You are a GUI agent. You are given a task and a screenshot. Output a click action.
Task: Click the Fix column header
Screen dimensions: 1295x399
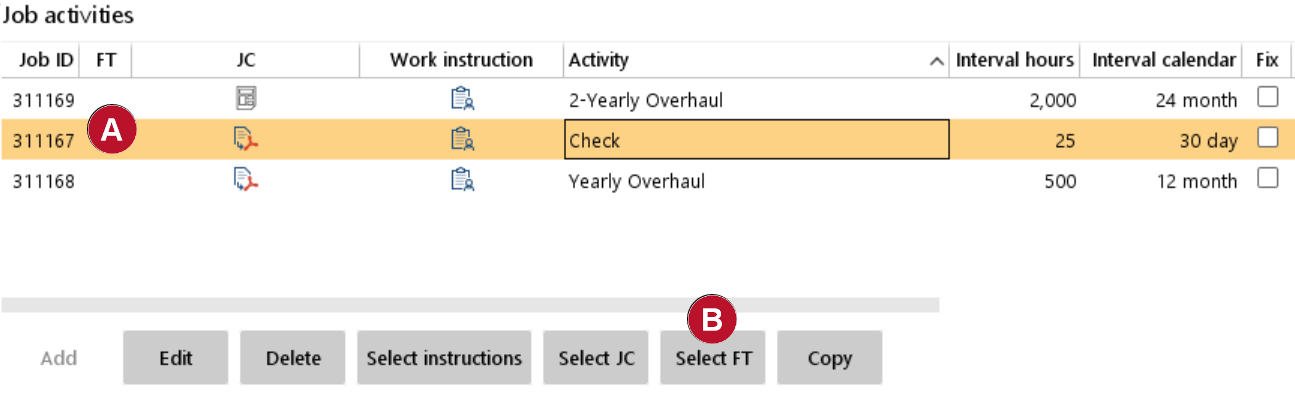(1267, 60)
